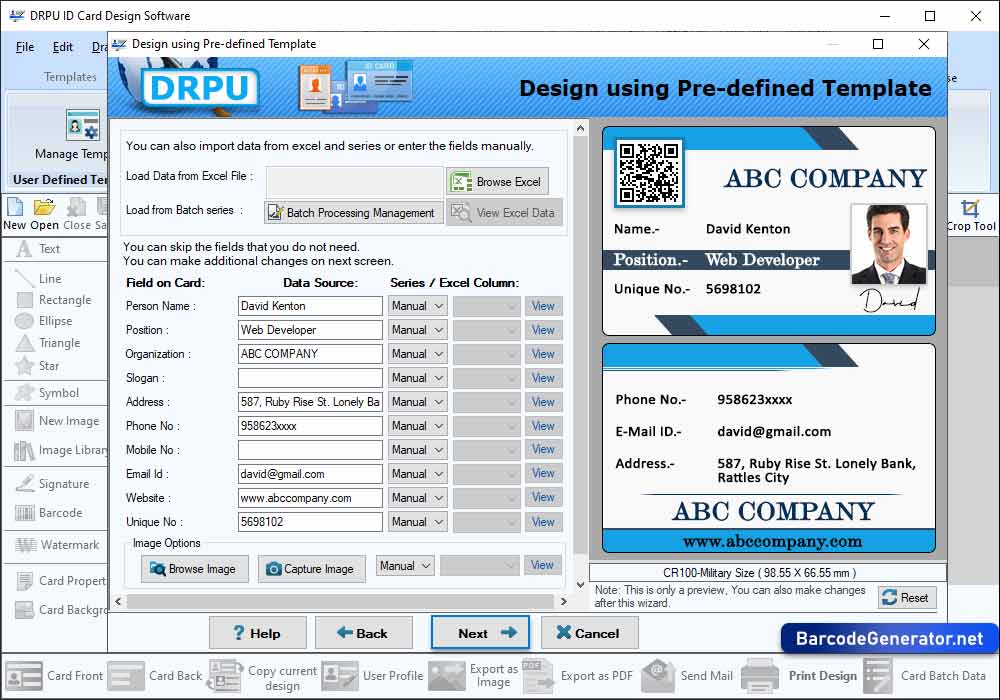This screenshot has width=1000, height=700.
Task: Open the Symbol tool
Action: tap(48, 393)
